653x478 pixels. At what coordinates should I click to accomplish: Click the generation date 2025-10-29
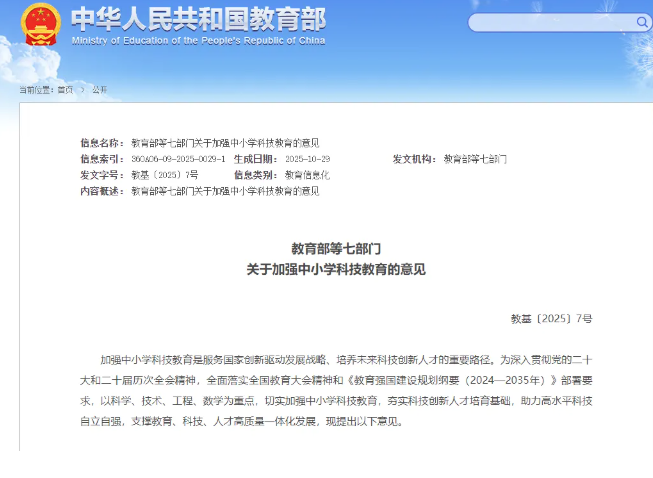click(307, 159)
